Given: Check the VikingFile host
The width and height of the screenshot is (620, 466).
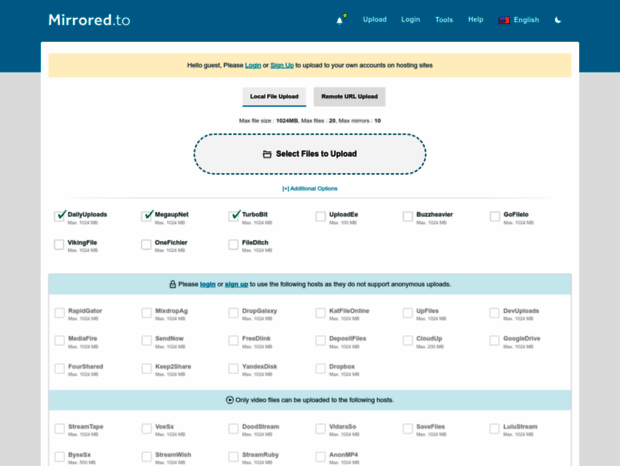Looking at the screenshot, I should 59,245.
